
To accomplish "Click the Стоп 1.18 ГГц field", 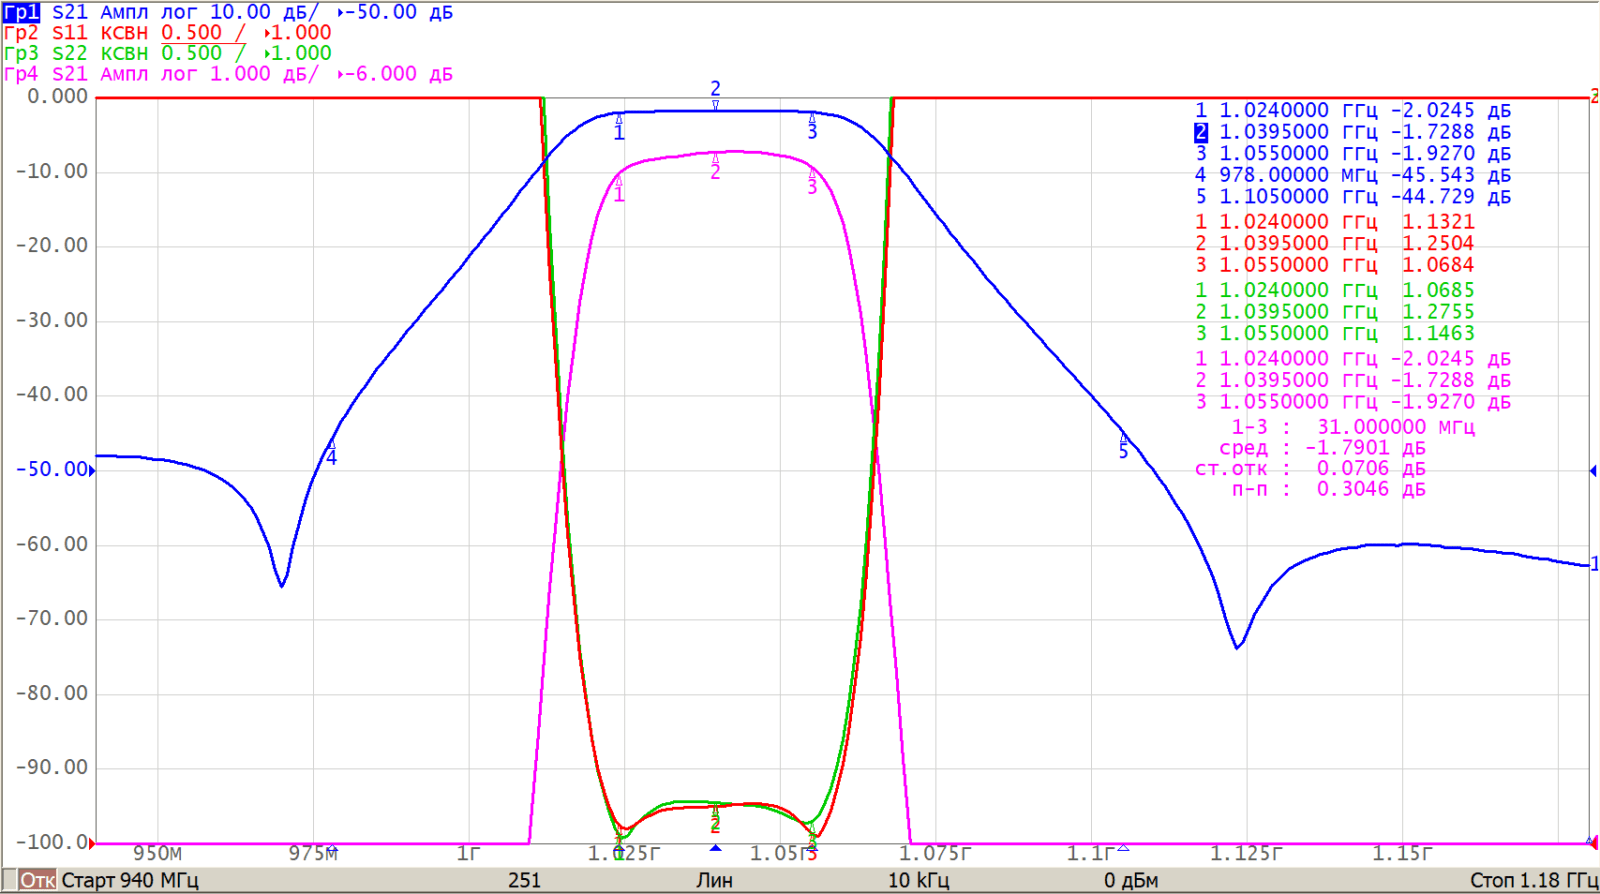I will pos(1532,881).
